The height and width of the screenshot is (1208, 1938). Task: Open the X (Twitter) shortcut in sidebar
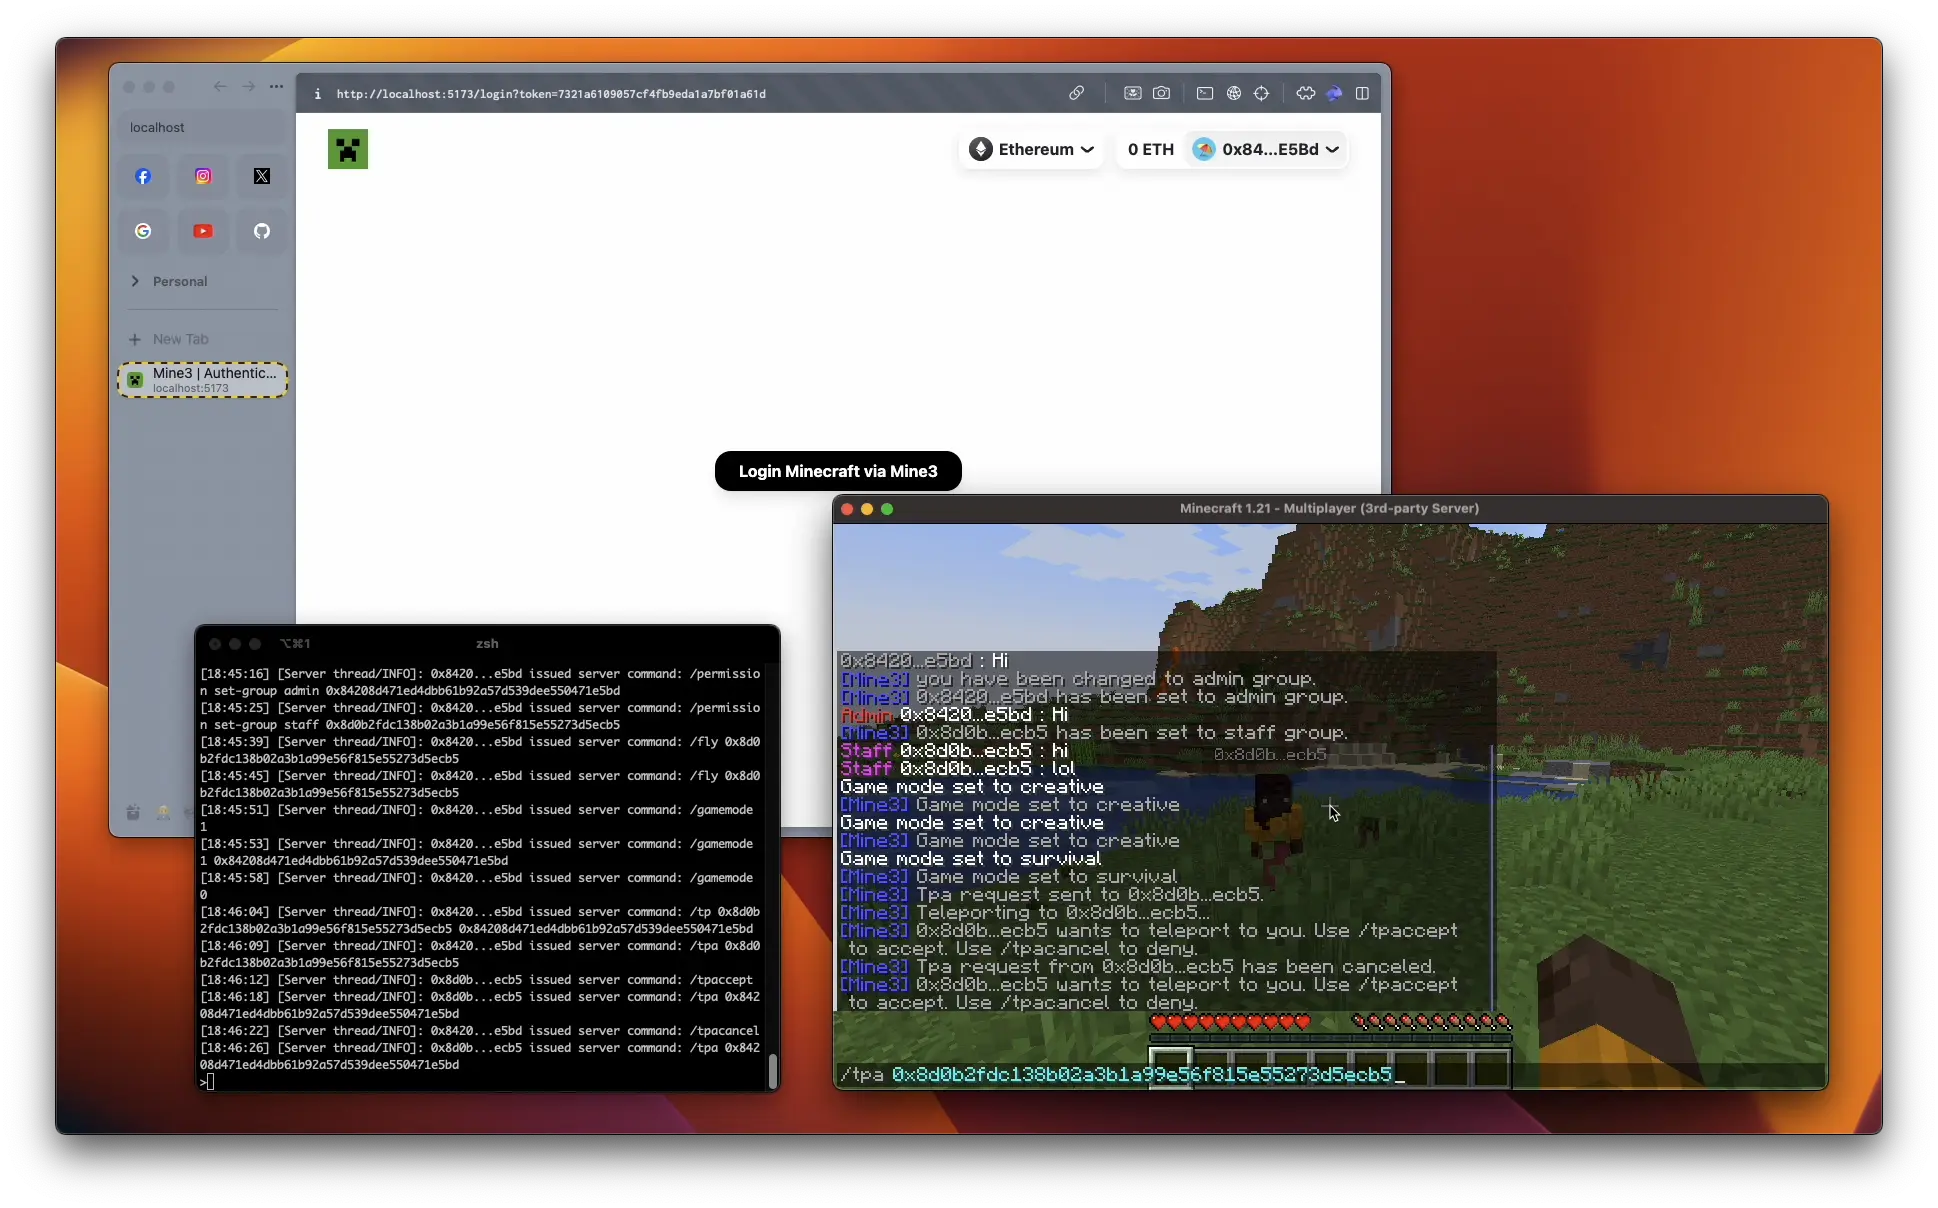coord(262,176)
